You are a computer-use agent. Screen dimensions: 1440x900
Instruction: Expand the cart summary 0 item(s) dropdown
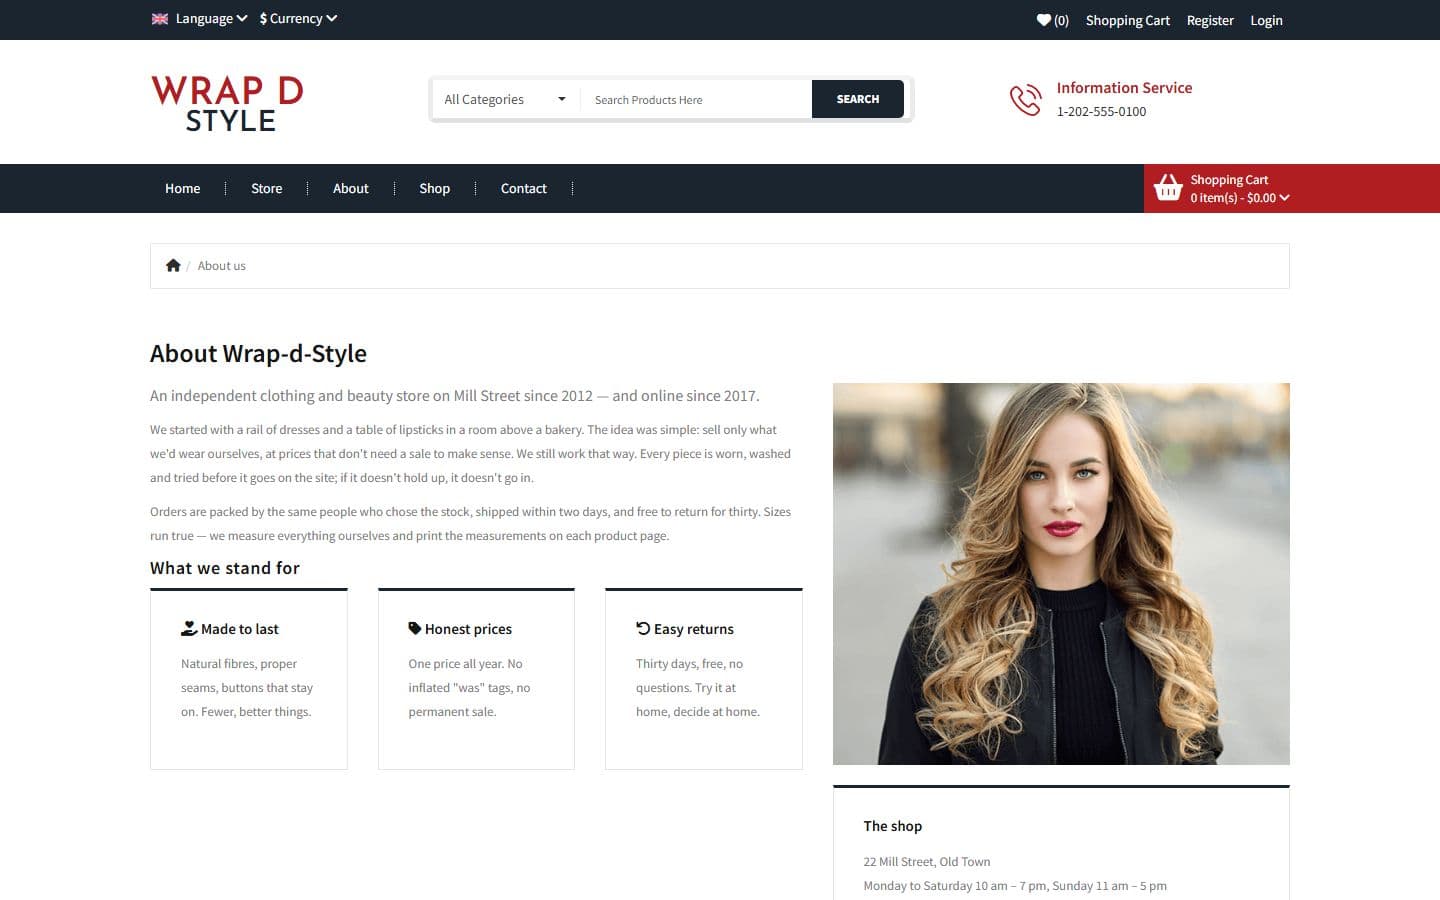click(1240, 198)
